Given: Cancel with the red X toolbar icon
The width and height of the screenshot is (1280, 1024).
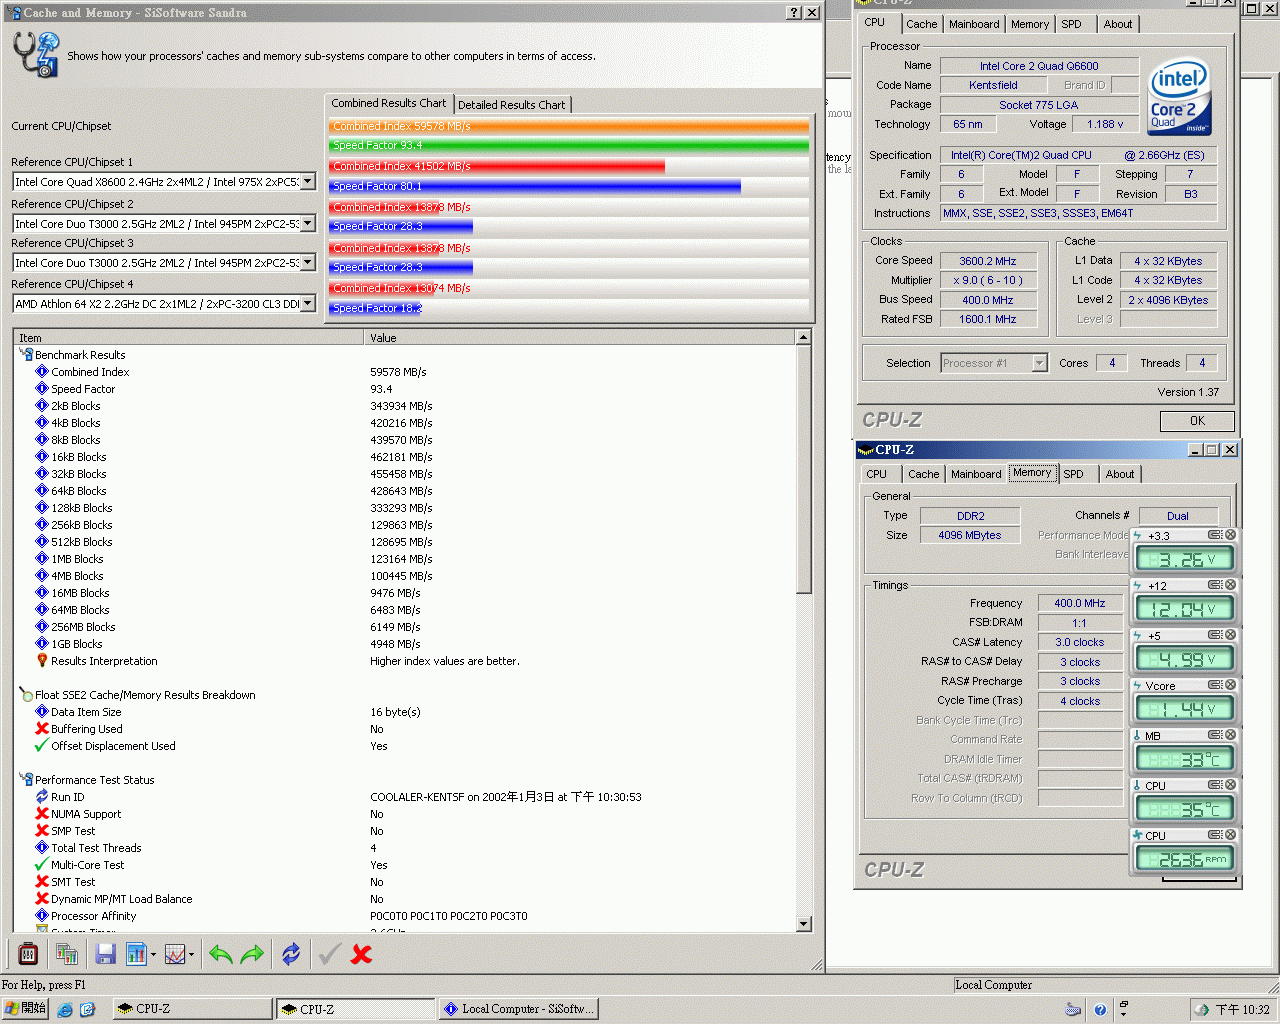Looking at the screenshot, I should click(x=362, y=954).
